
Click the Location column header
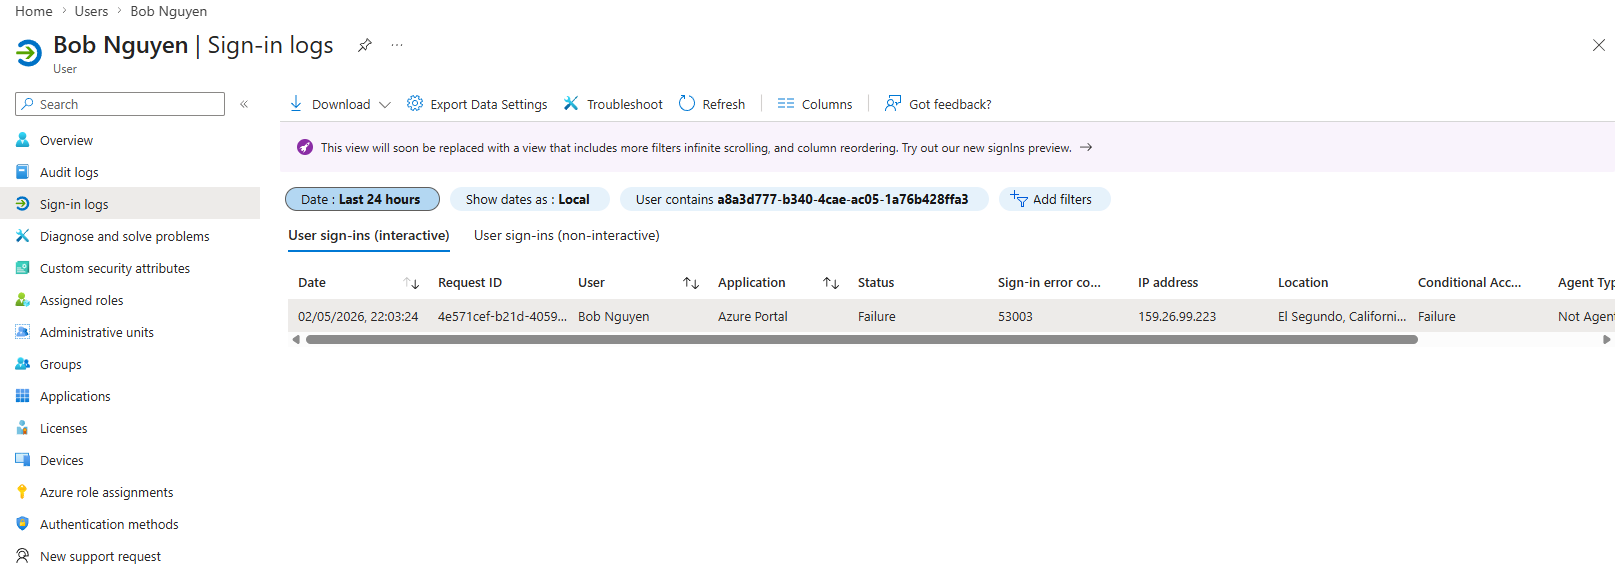(1303, 283)
